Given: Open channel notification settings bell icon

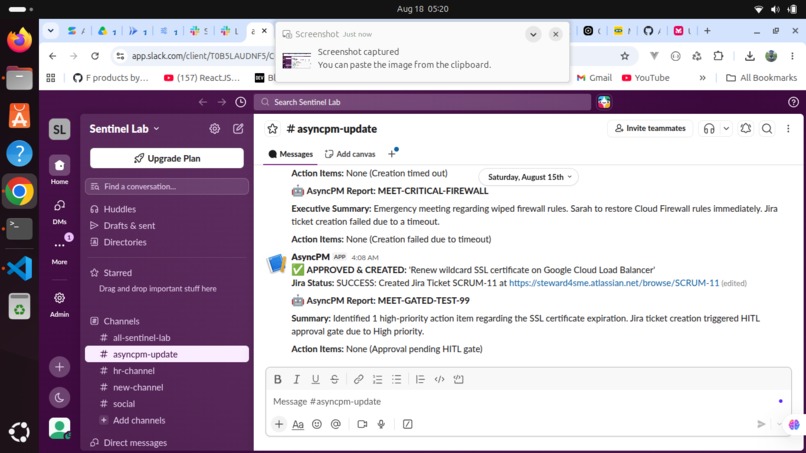Looking at the screenshot, I should tap(745, 129).
